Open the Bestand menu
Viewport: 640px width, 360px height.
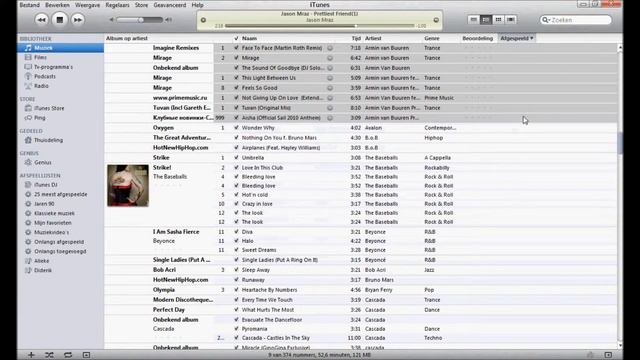point(30,5)
